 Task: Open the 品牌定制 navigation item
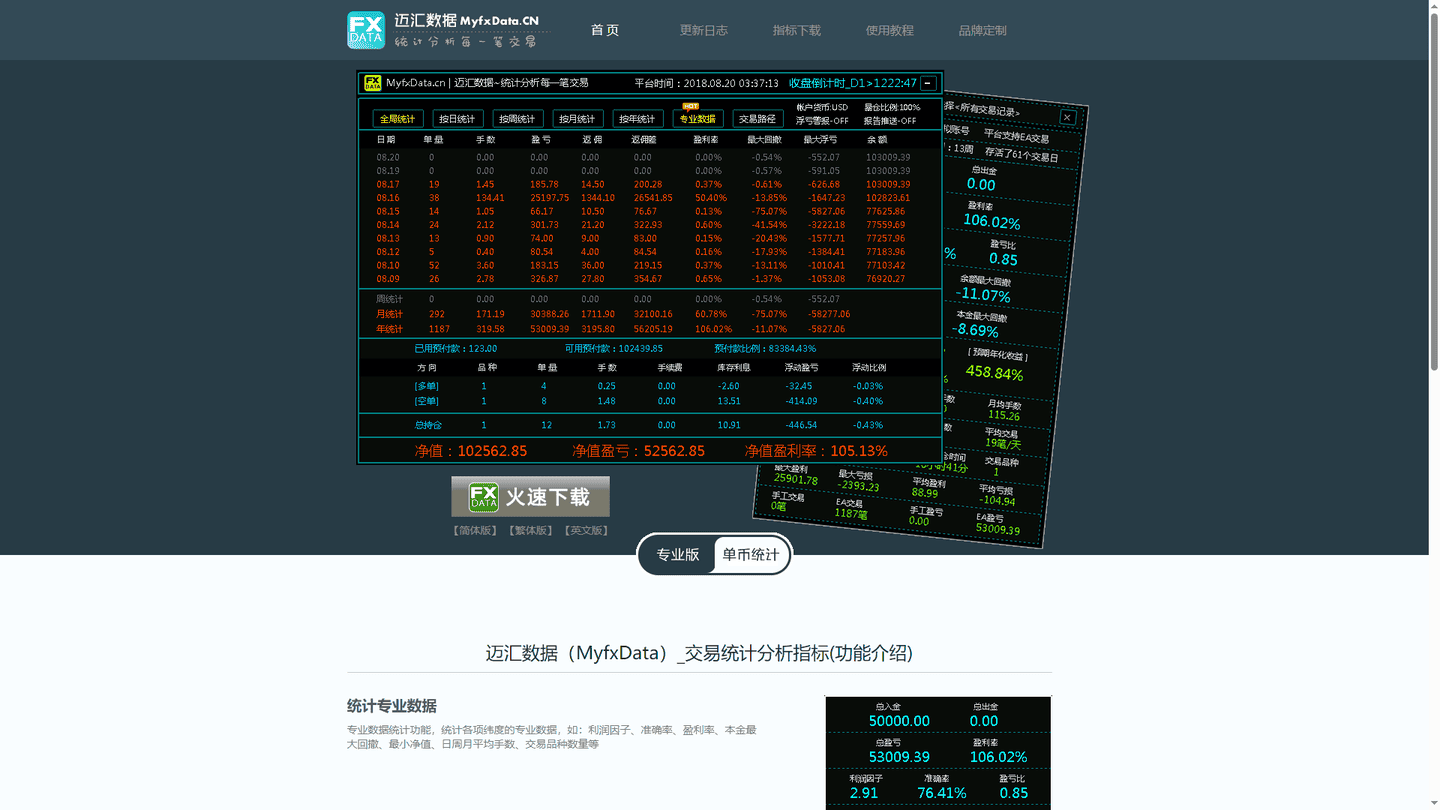pos(983,30)
